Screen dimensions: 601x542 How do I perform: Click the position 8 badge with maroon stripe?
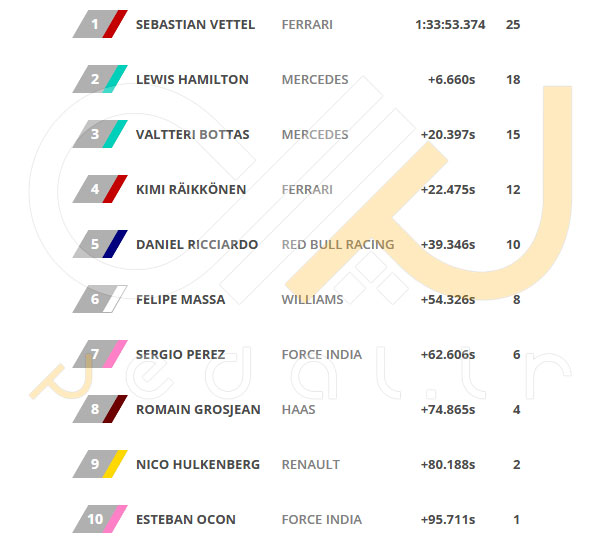[x=100, y=409]
